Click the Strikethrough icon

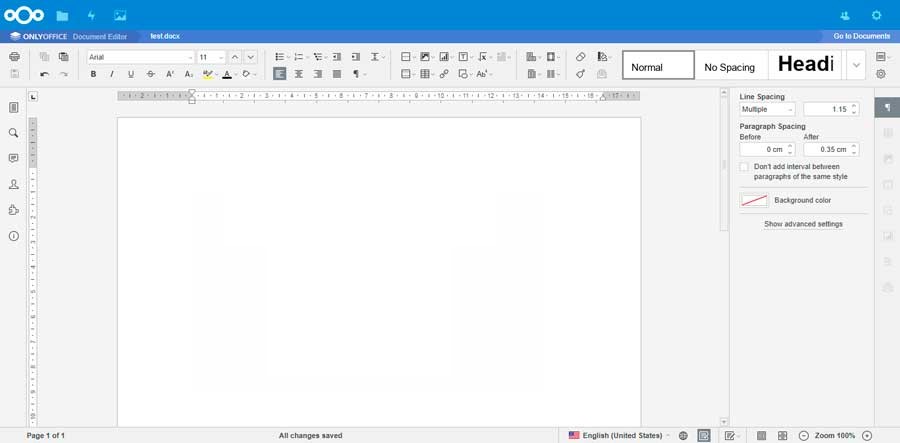click(150, 74)
